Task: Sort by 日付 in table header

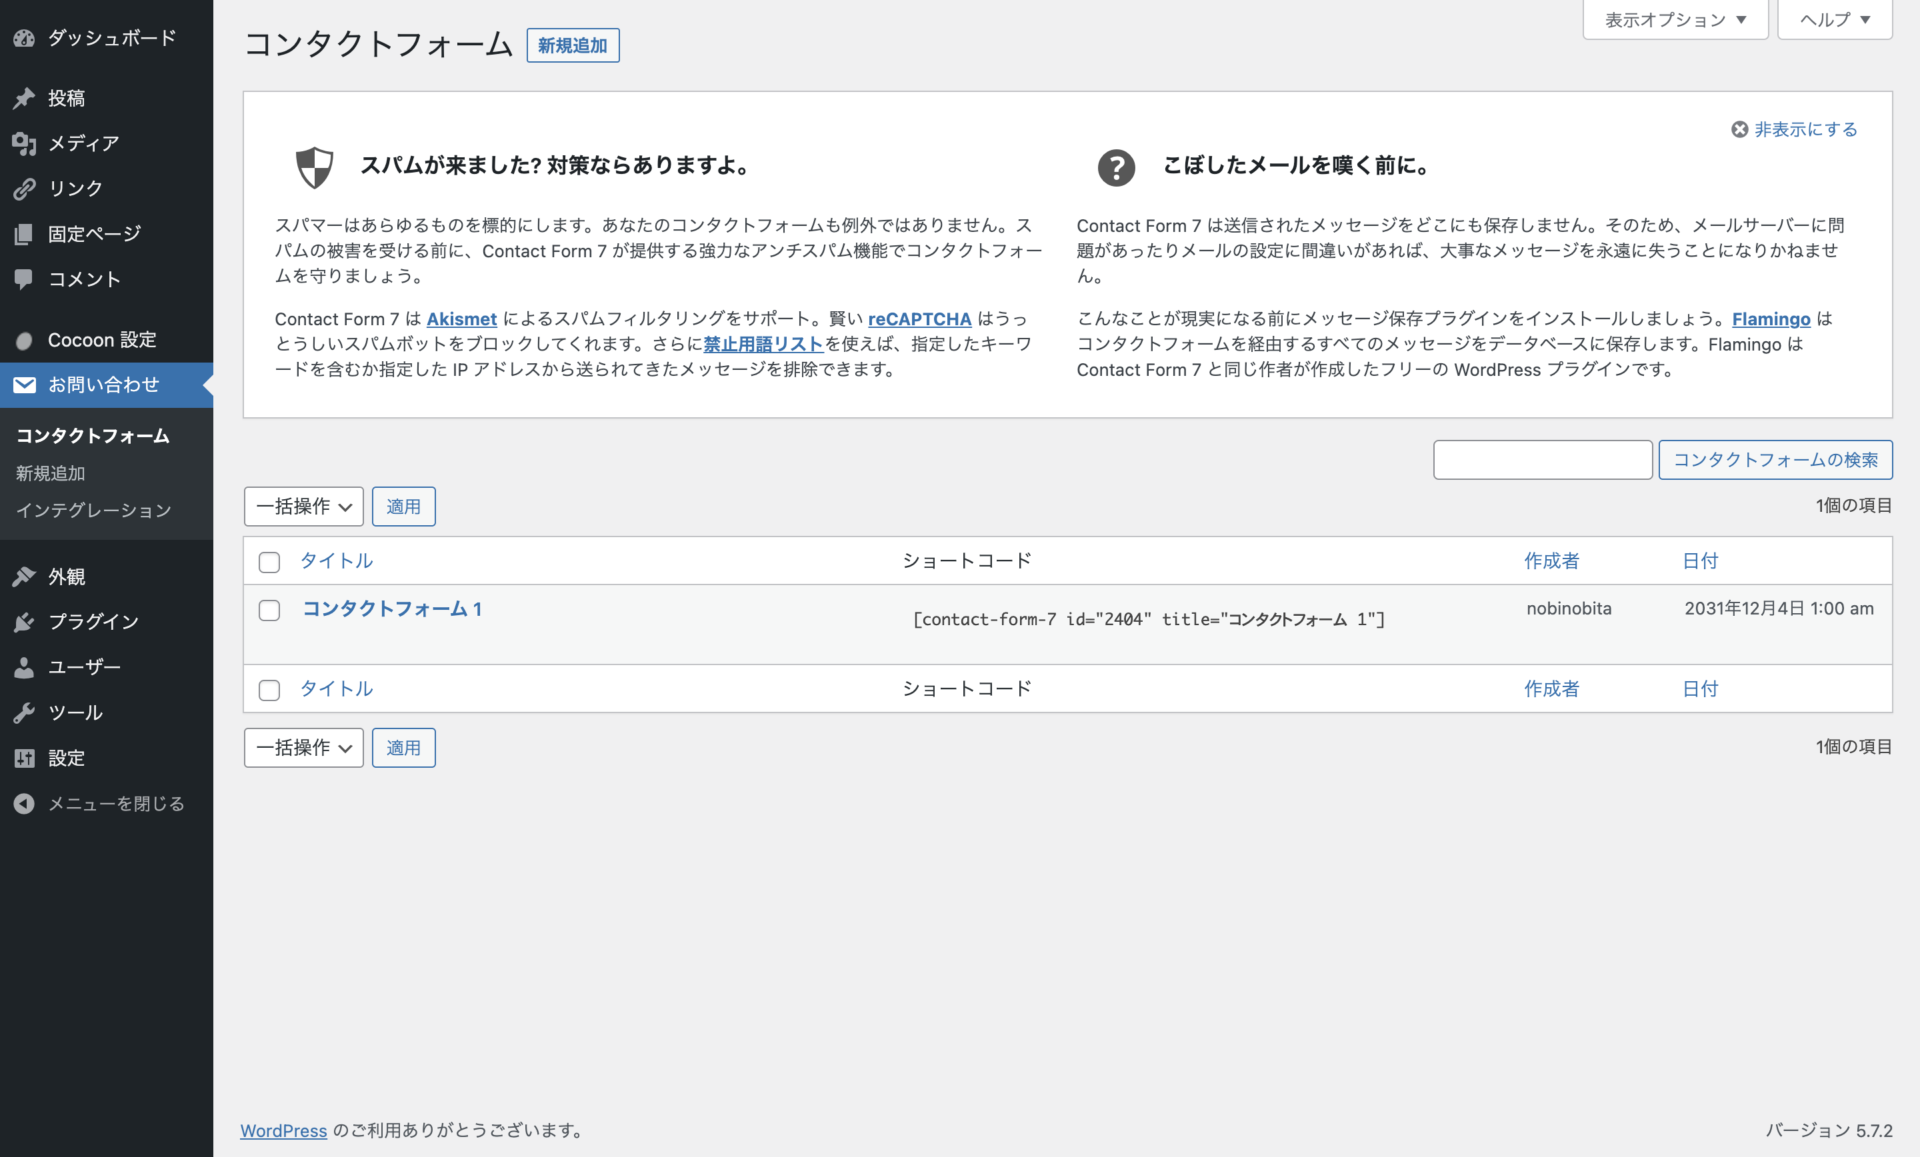Action: [1700, 561]
